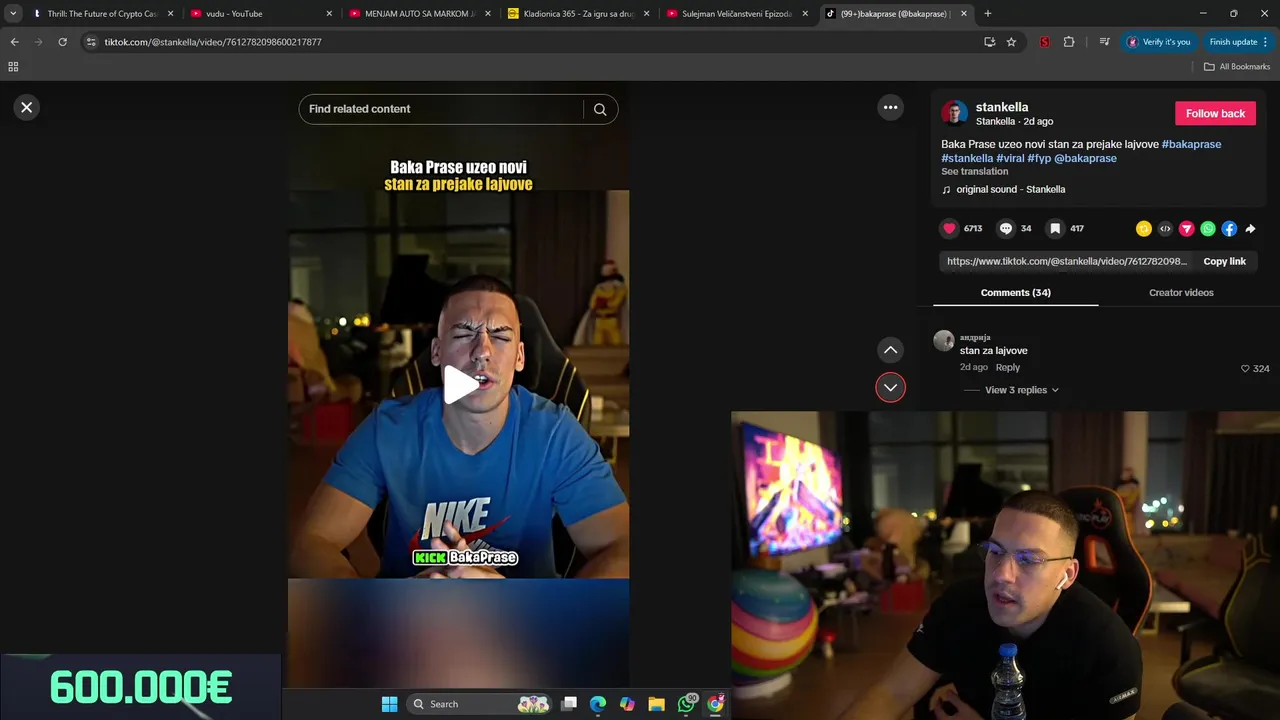The height and width of the screenshot is (720, 1280).
Task: Click the Follow back button
Action: 1215,113
